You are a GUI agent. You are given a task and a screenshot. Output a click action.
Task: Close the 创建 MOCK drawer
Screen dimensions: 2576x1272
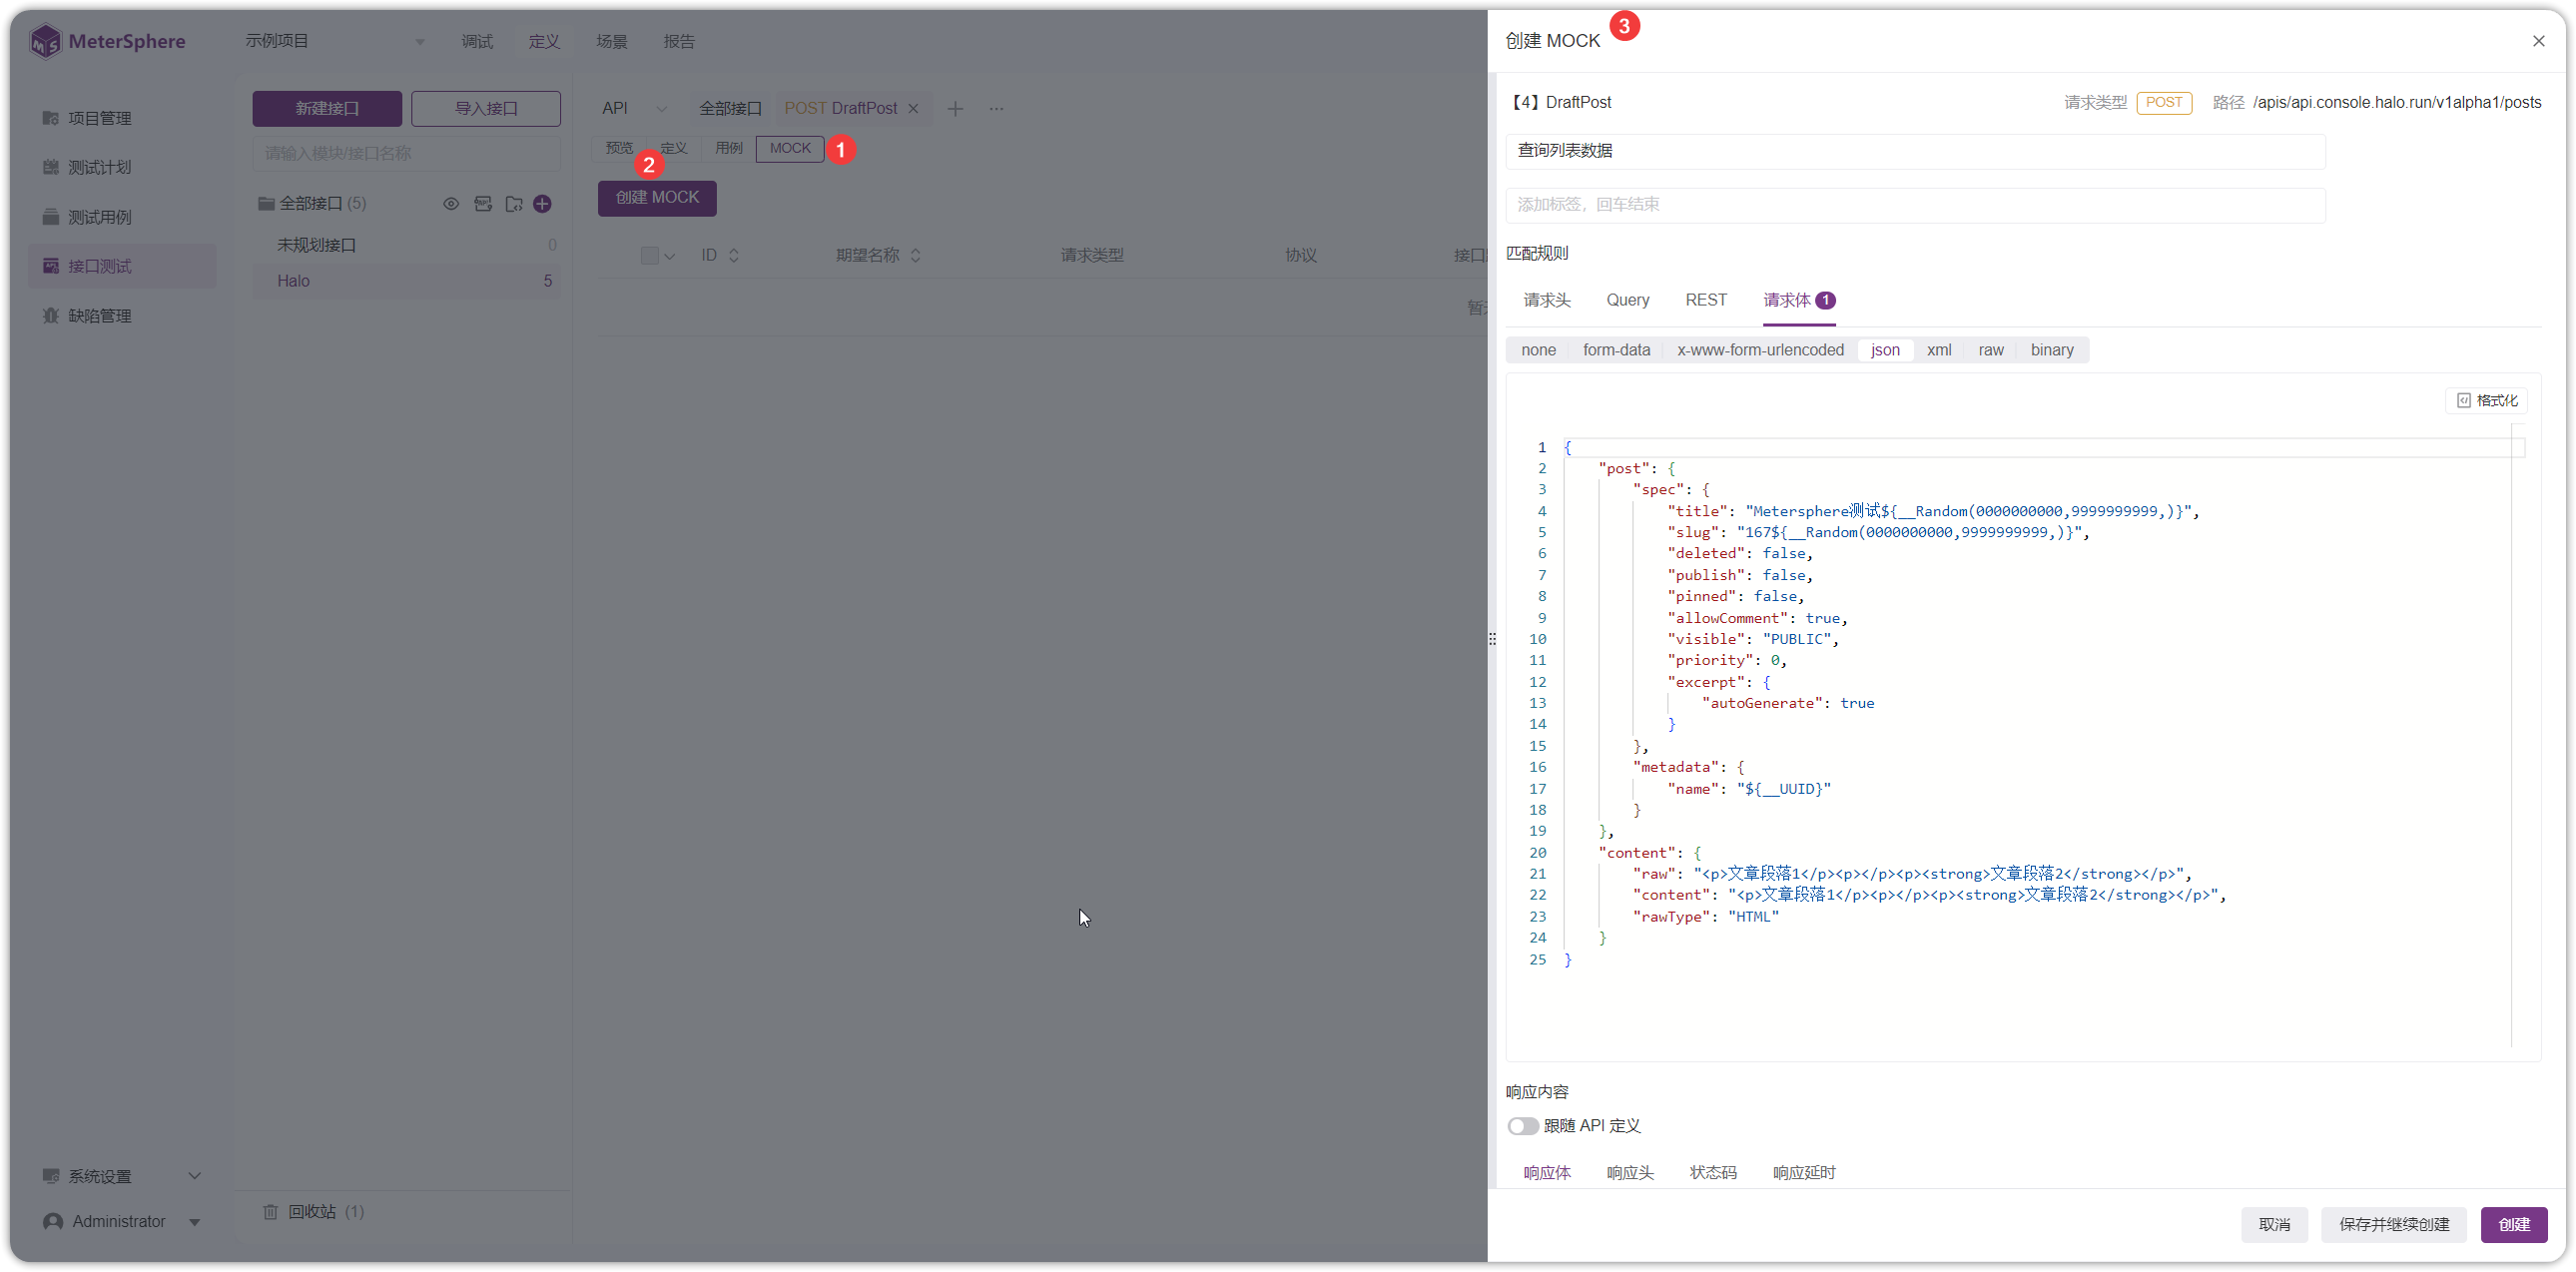[x=2538, y=41]
